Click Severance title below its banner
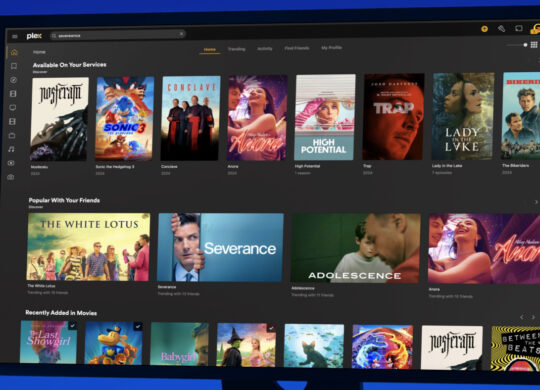This screenshot has height=390, width=540. (x=167, y=287)
